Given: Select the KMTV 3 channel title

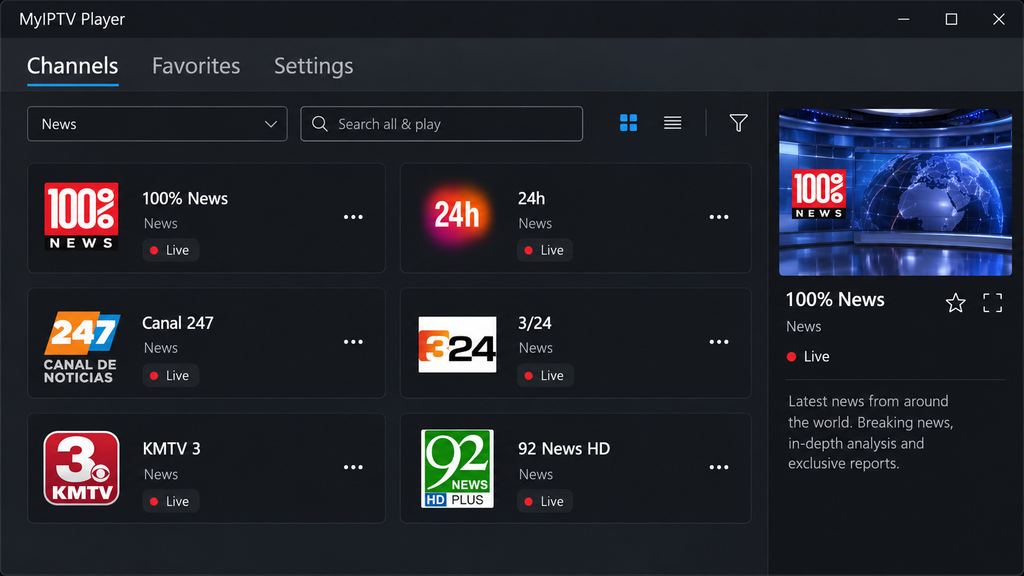Looking at the screenshot, I should click(x=171, y=449).
